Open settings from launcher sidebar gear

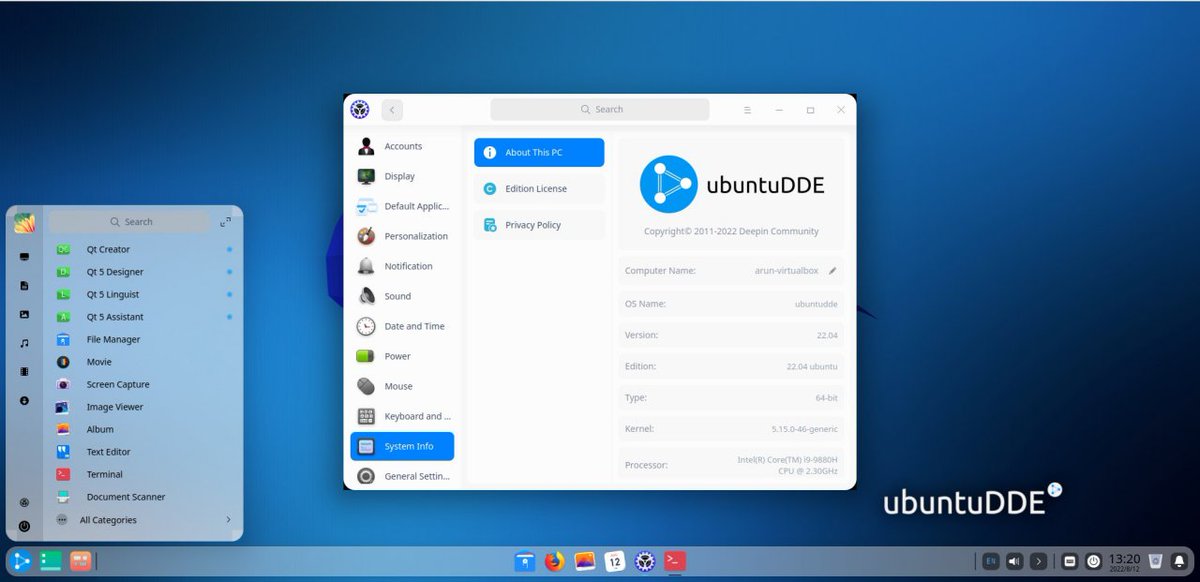[x=24, y=503]
